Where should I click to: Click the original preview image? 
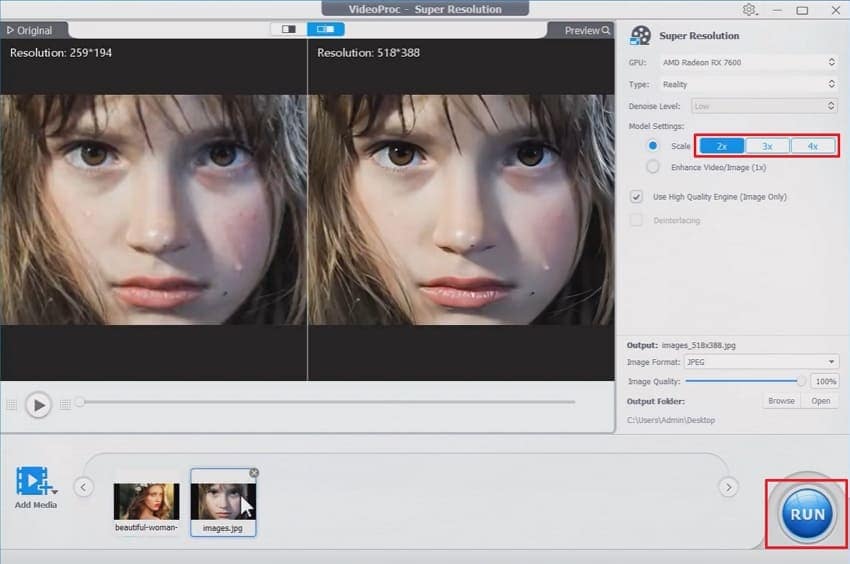tap(153, 210)
